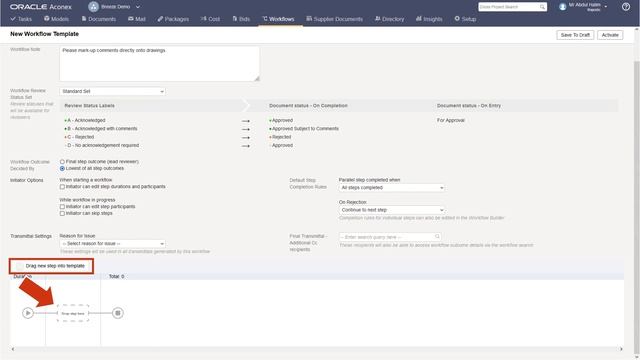Select Final step outcome (lead reviewer) option
640x360 pixels.
pos(62,162)
